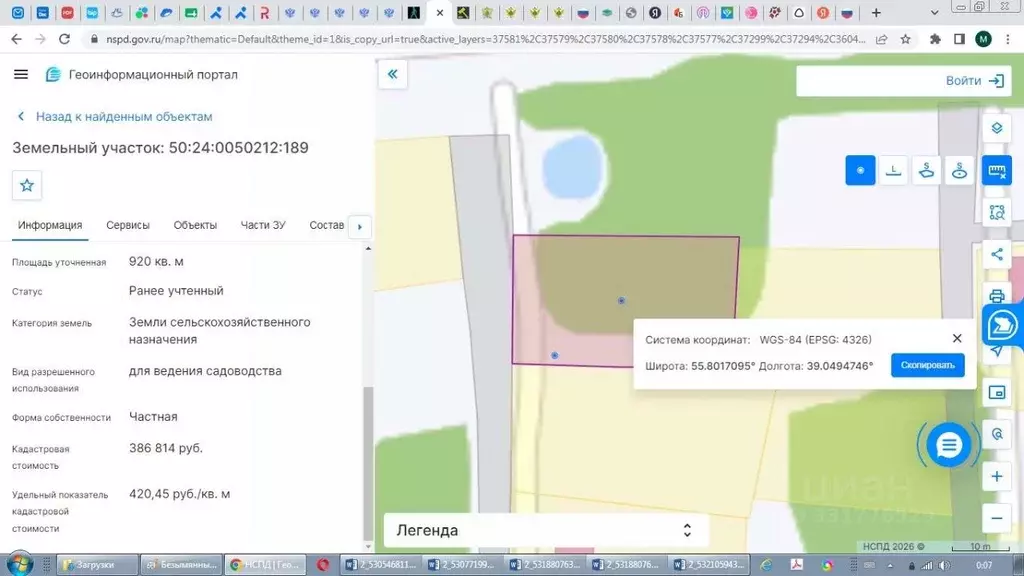The width and height of the screenshot is (1024, 576).
Task: Open the Chrome three-dot menu
Action: click(1008, 39)
